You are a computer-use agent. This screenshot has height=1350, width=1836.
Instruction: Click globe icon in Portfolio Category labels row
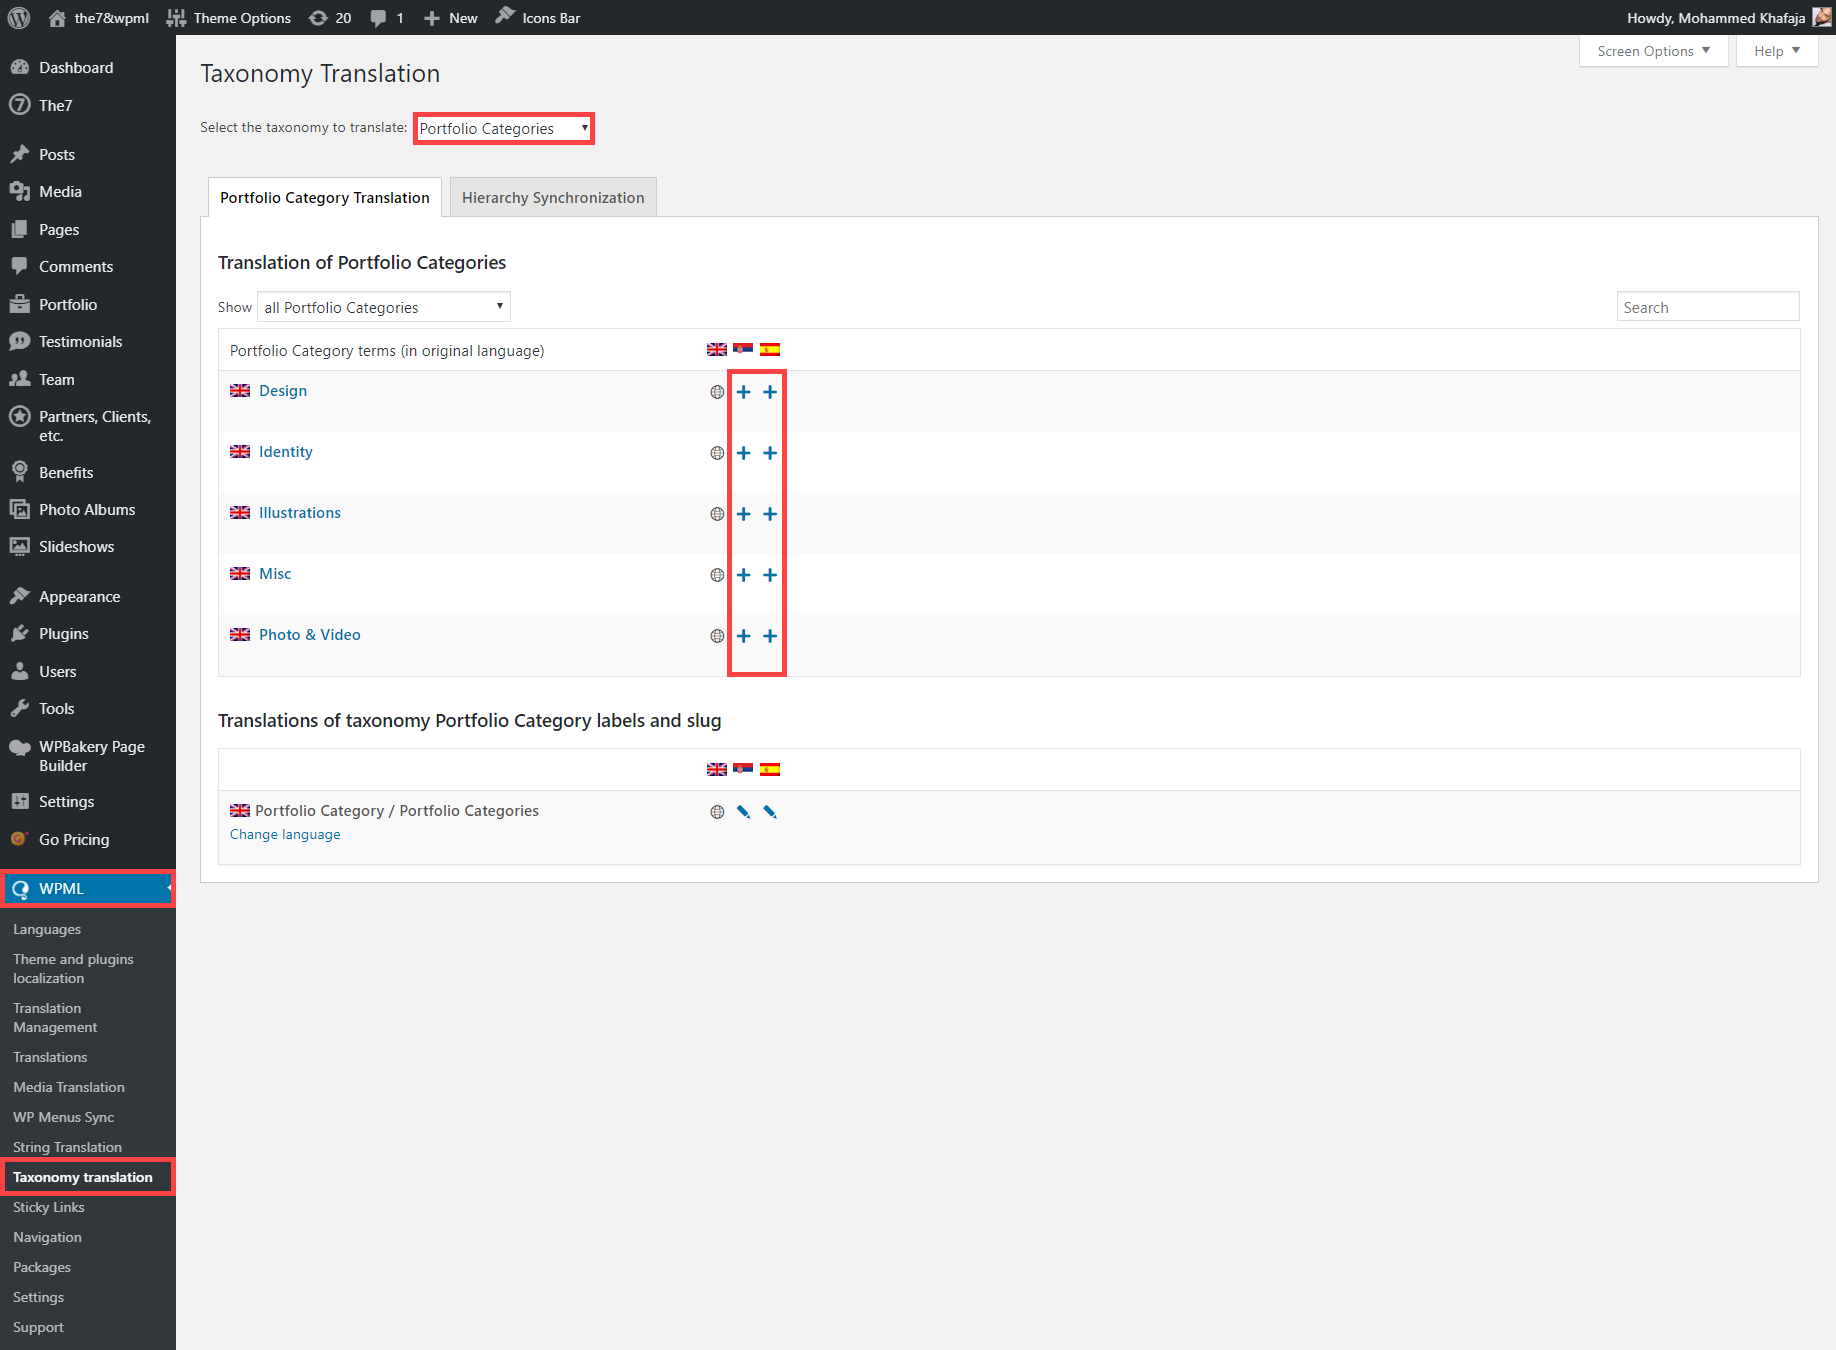[x=717, y=812]
